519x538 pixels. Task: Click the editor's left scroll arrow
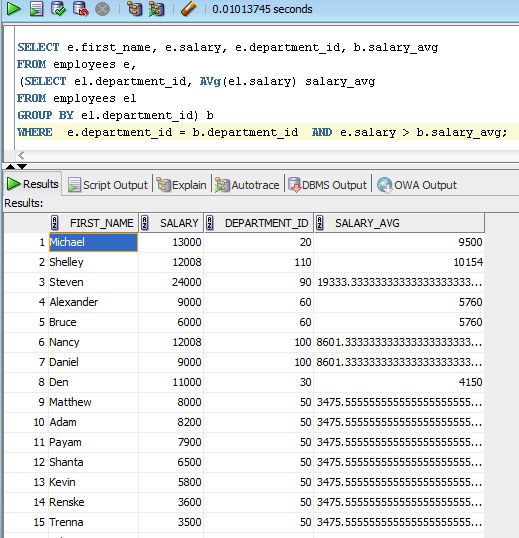point(21,155)
